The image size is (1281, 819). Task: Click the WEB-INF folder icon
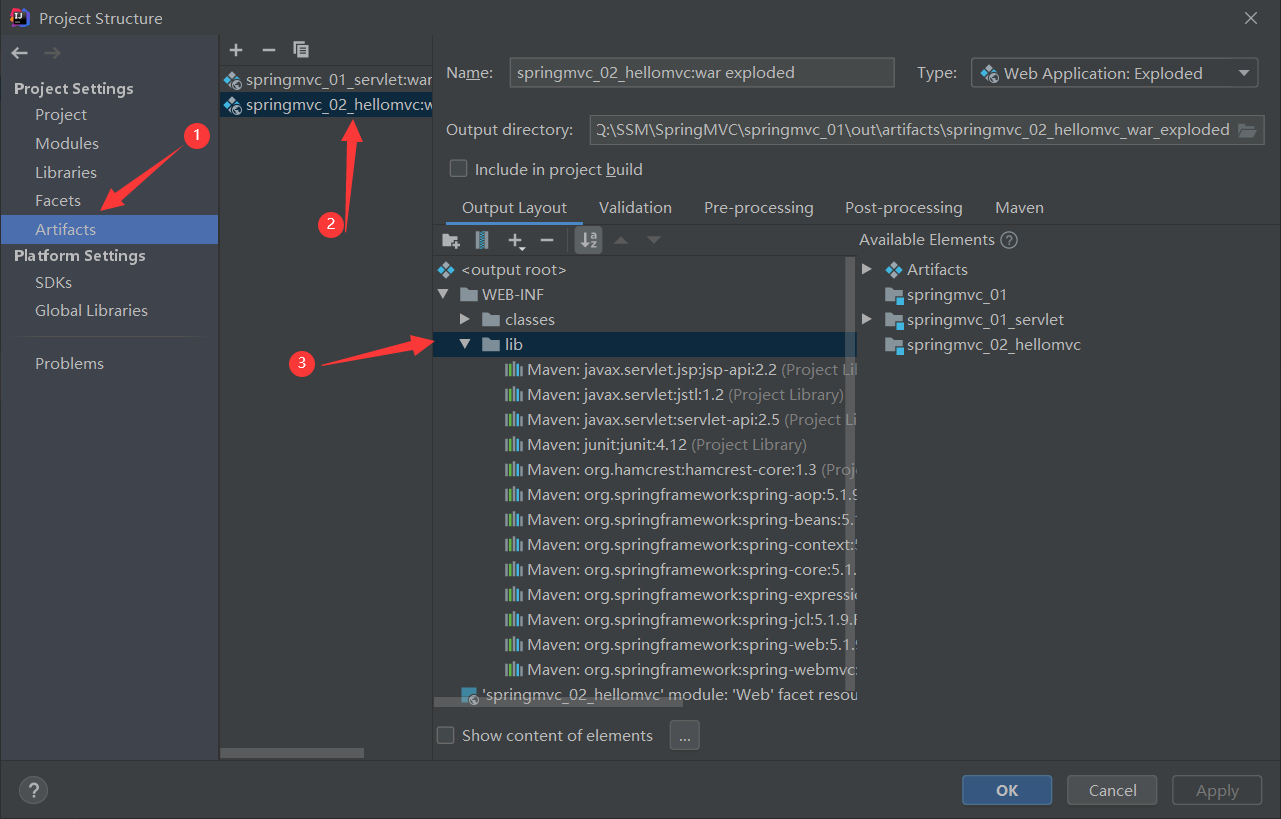point(469,295)
